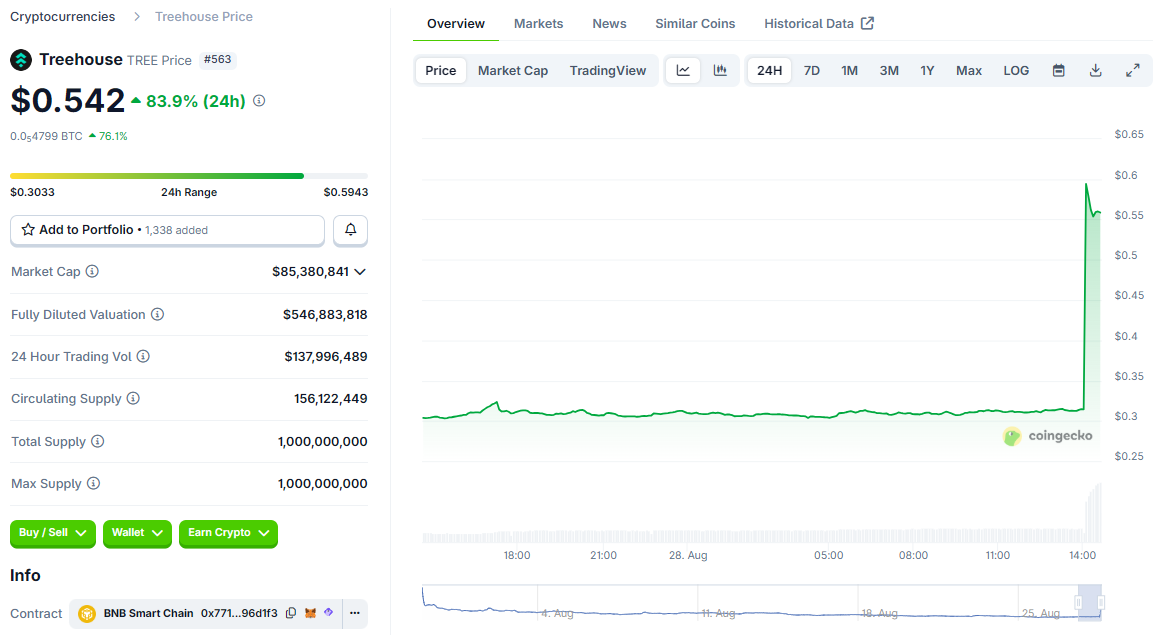Select the 1M time range
Viewport: 1164px width, 635px height.
pyautogui.click(x=849, y=71)
